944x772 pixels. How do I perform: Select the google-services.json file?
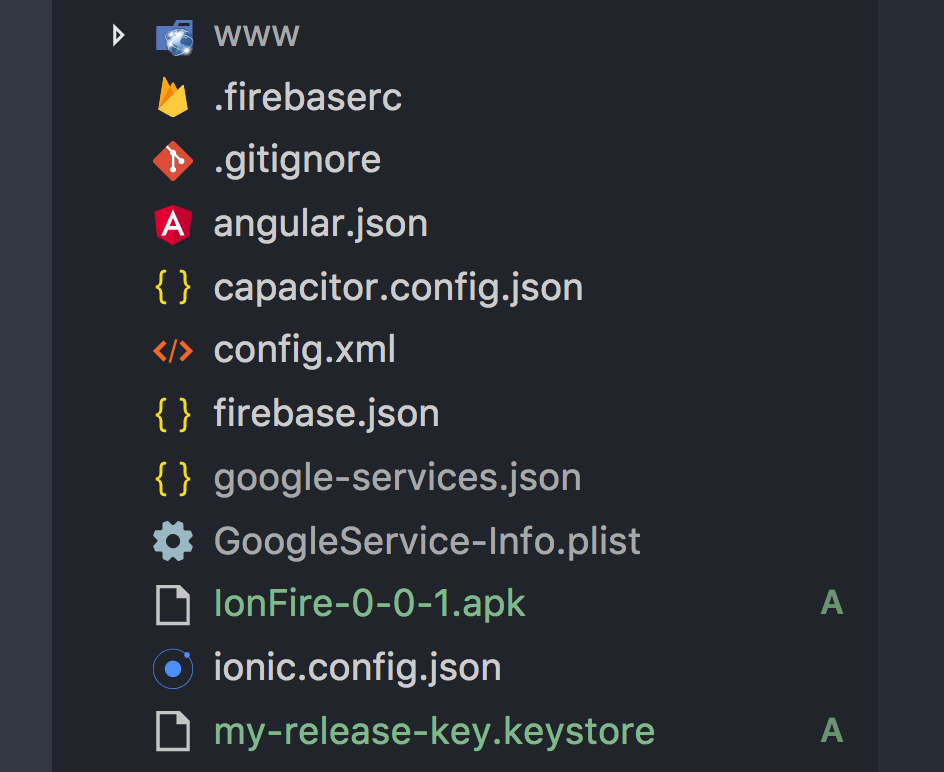click(x=397, y=477)
